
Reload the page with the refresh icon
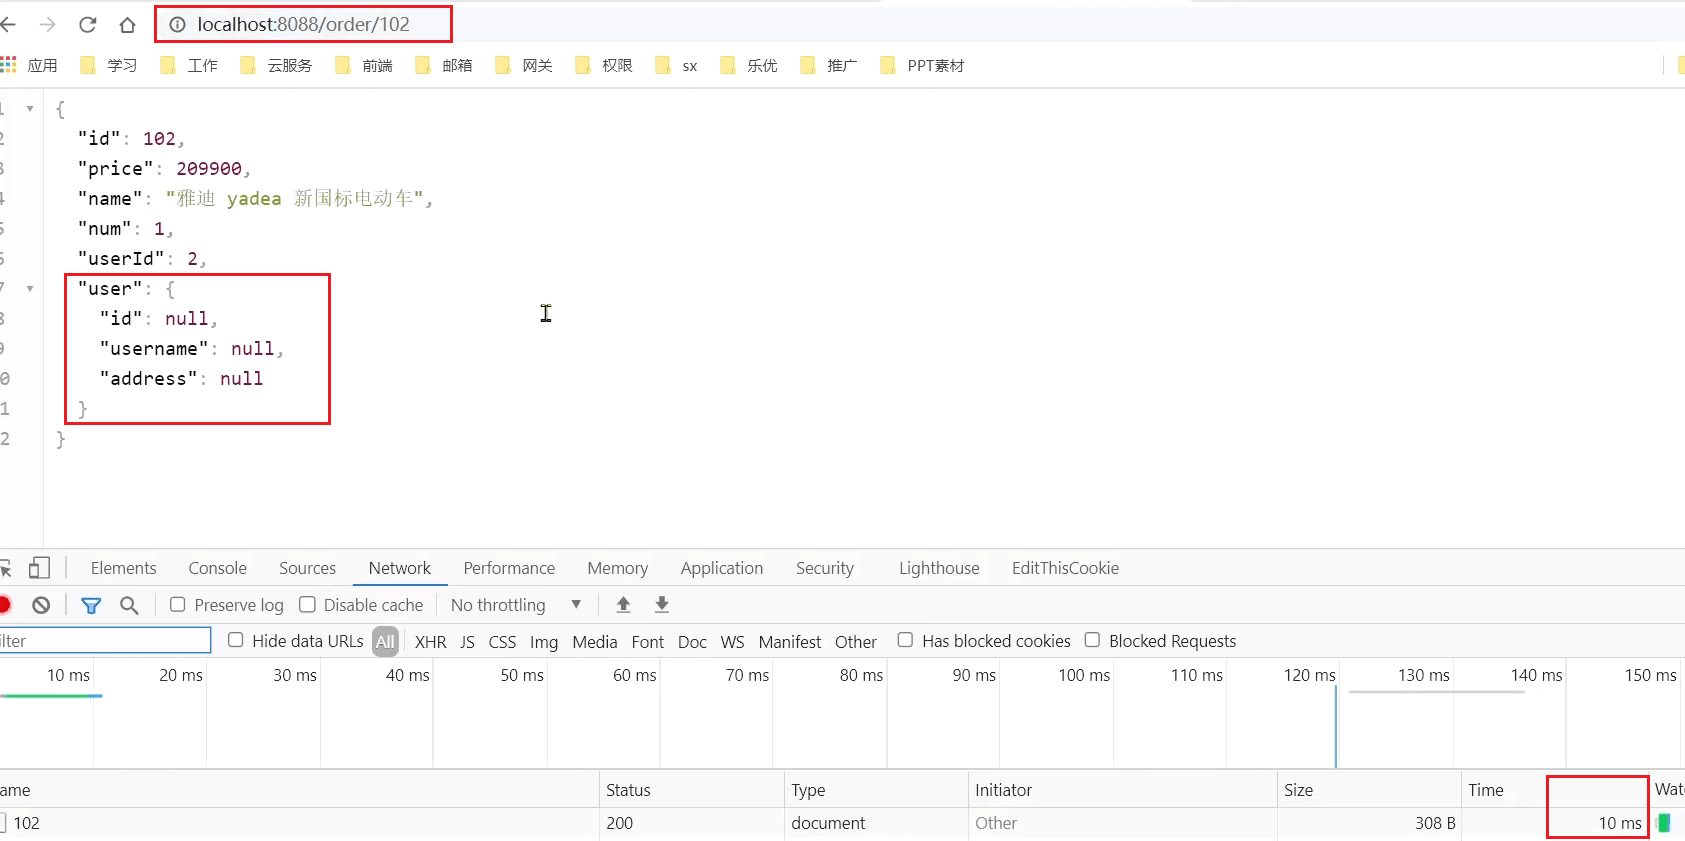point(88,25)
